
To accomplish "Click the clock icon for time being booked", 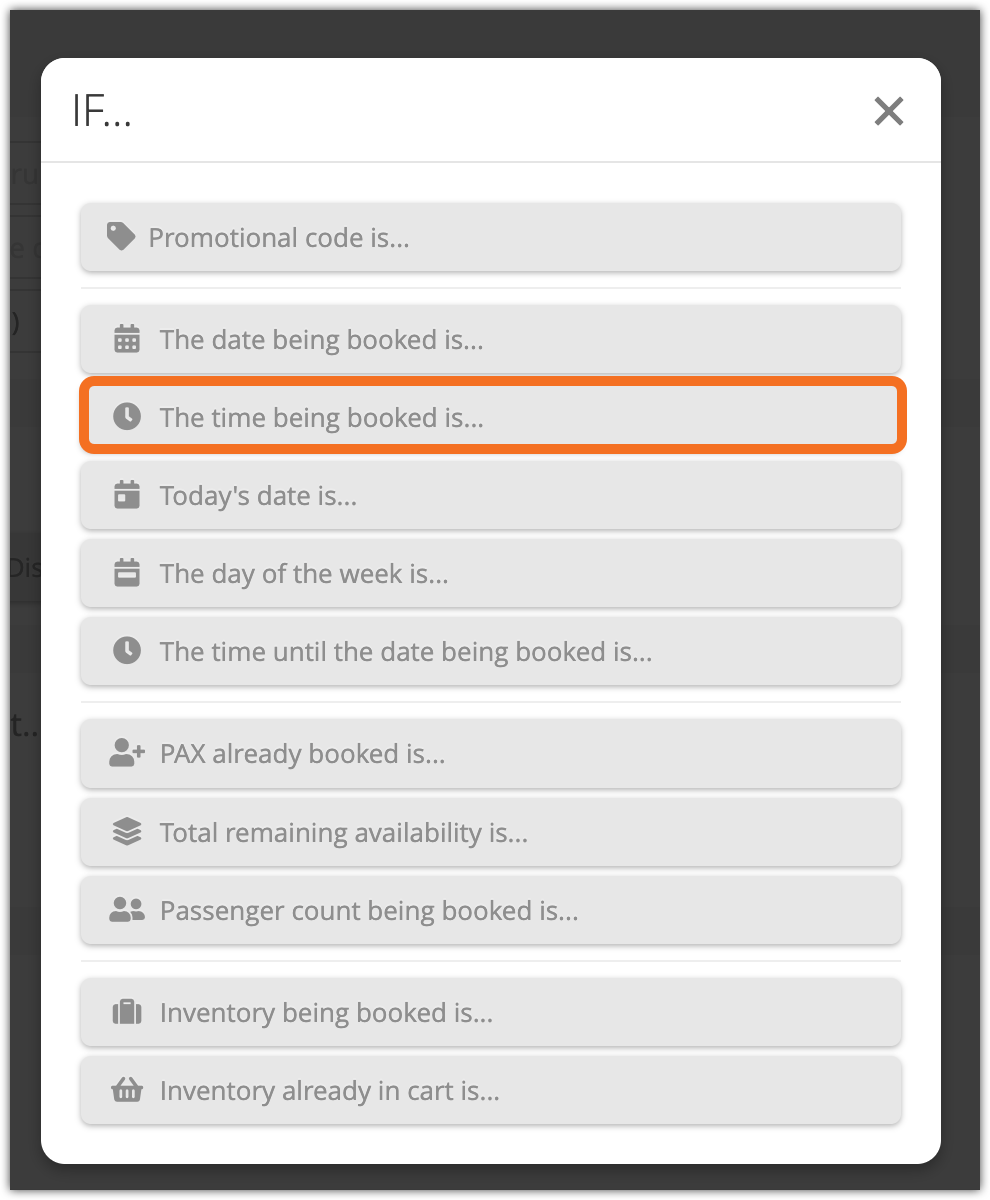I will pyautogui.click(x=127, y=417).
